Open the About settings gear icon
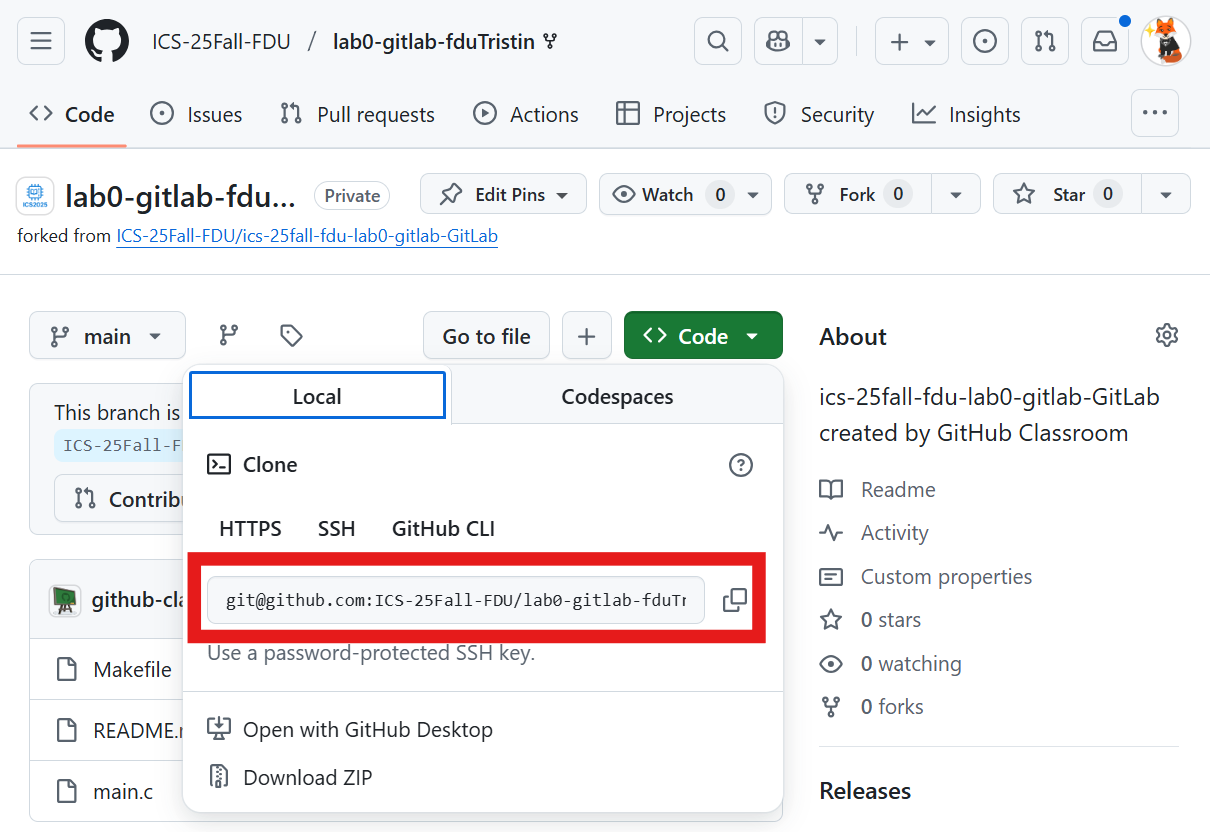Viewport: 1210px width, 832px height. tap(1166, 336)
